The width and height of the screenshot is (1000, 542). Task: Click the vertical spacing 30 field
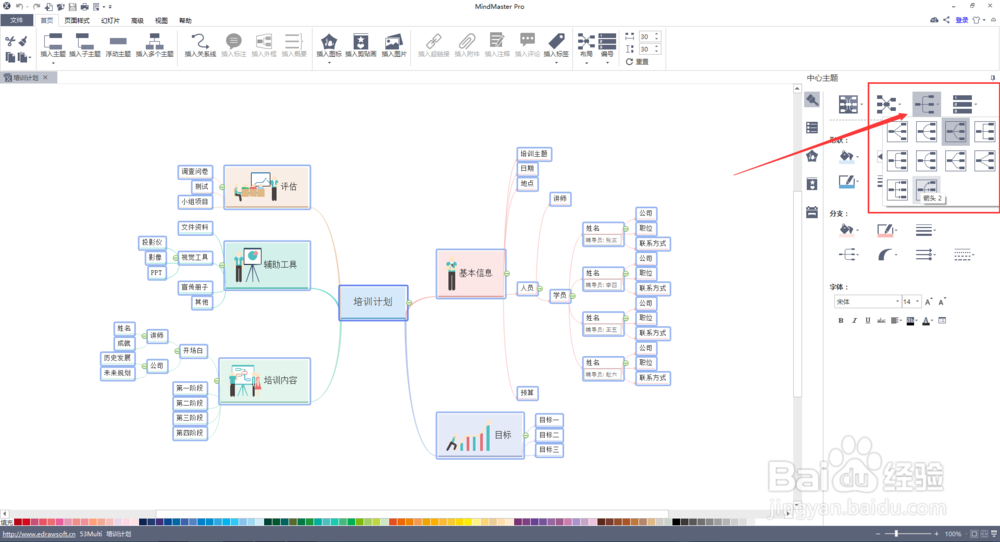coord(648,49)
